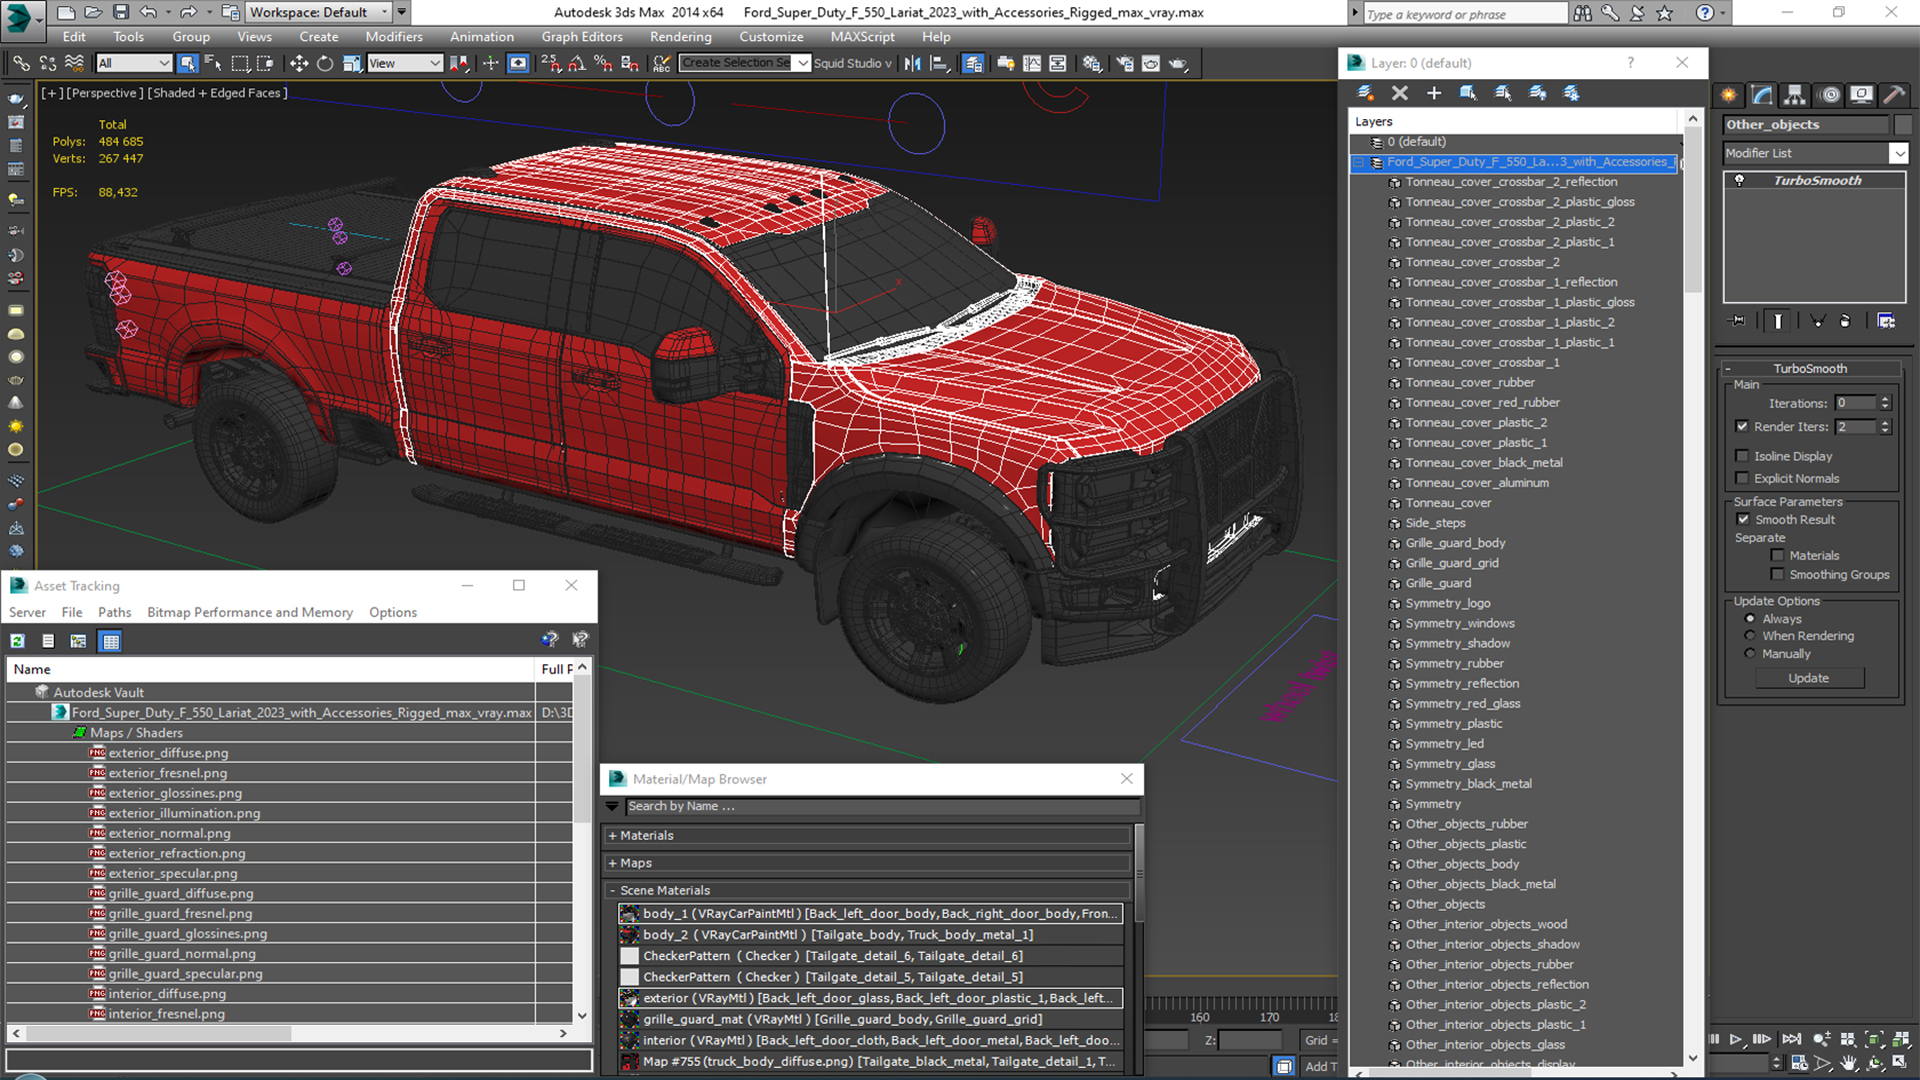The height and width of the screenshot is (1080, 1920).
Task: Toggle Explicit Normals checkbox
Action: click(1742, 478)
